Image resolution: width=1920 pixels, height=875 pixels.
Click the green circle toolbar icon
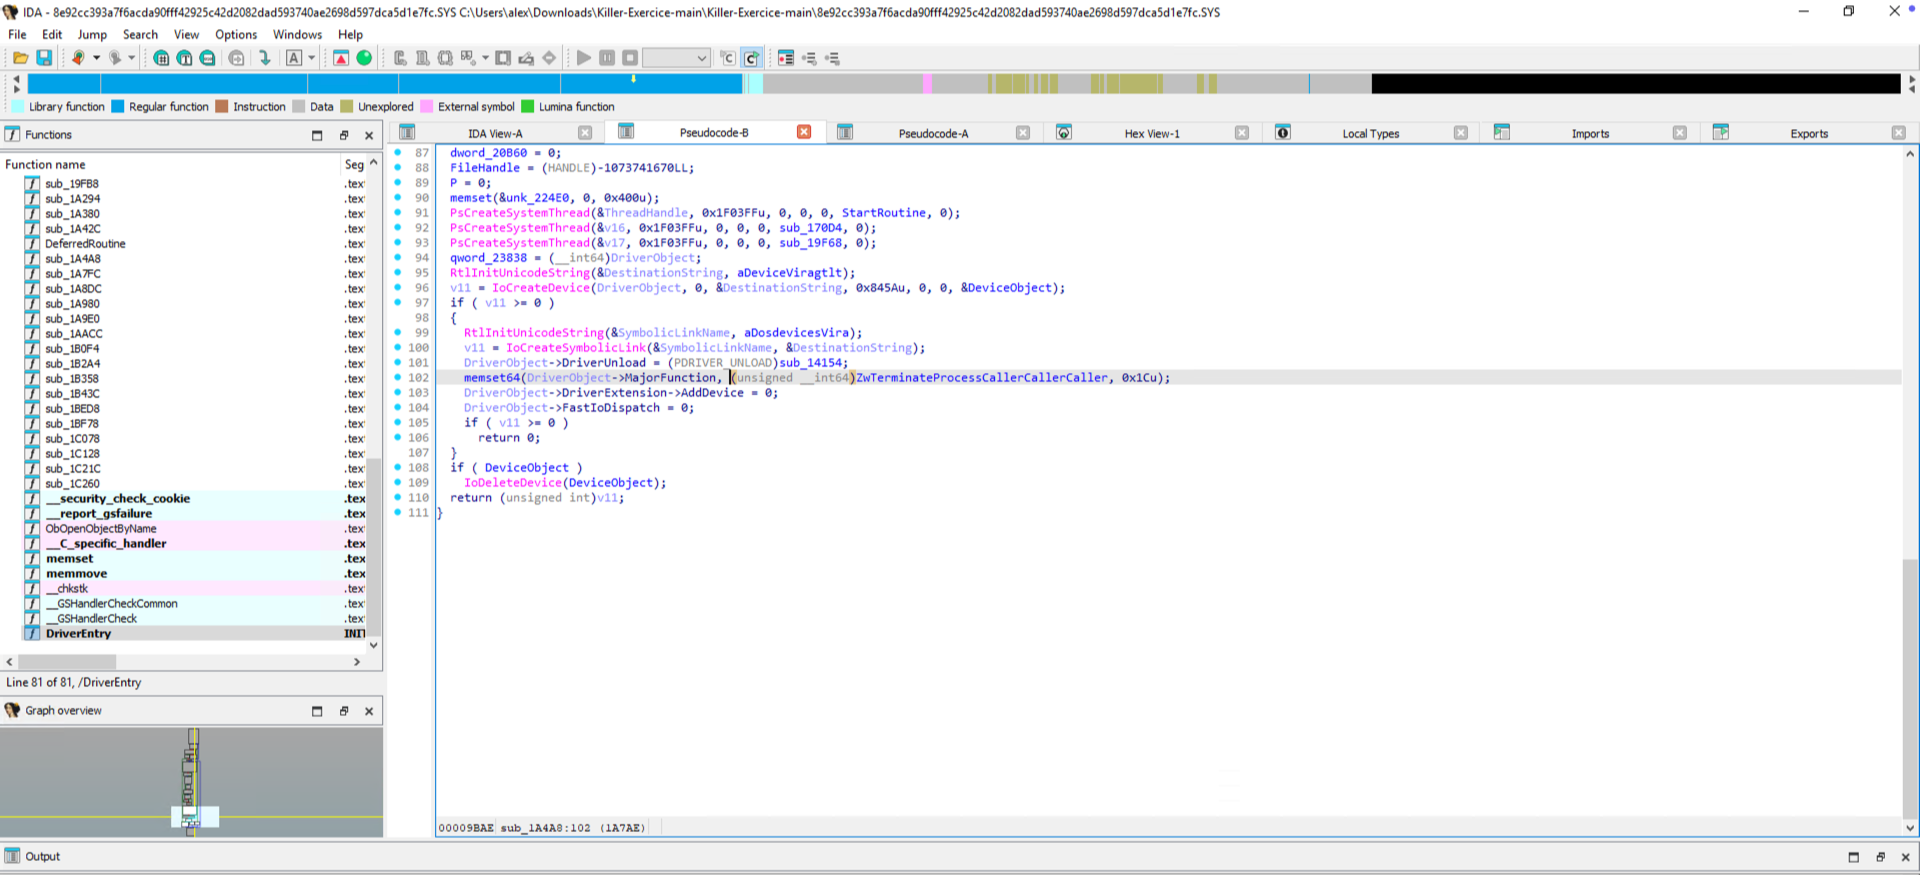pos(364,58)
